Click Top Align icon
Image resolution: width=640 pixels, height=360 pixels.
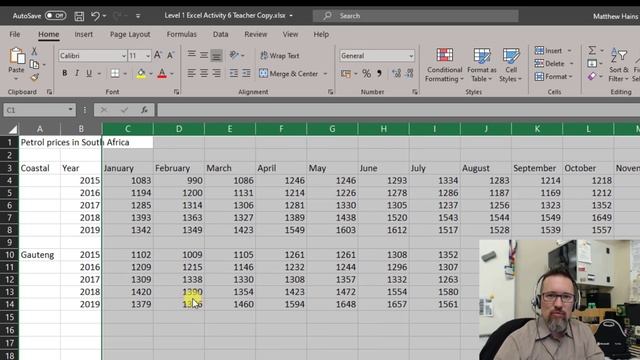(191, 55)
